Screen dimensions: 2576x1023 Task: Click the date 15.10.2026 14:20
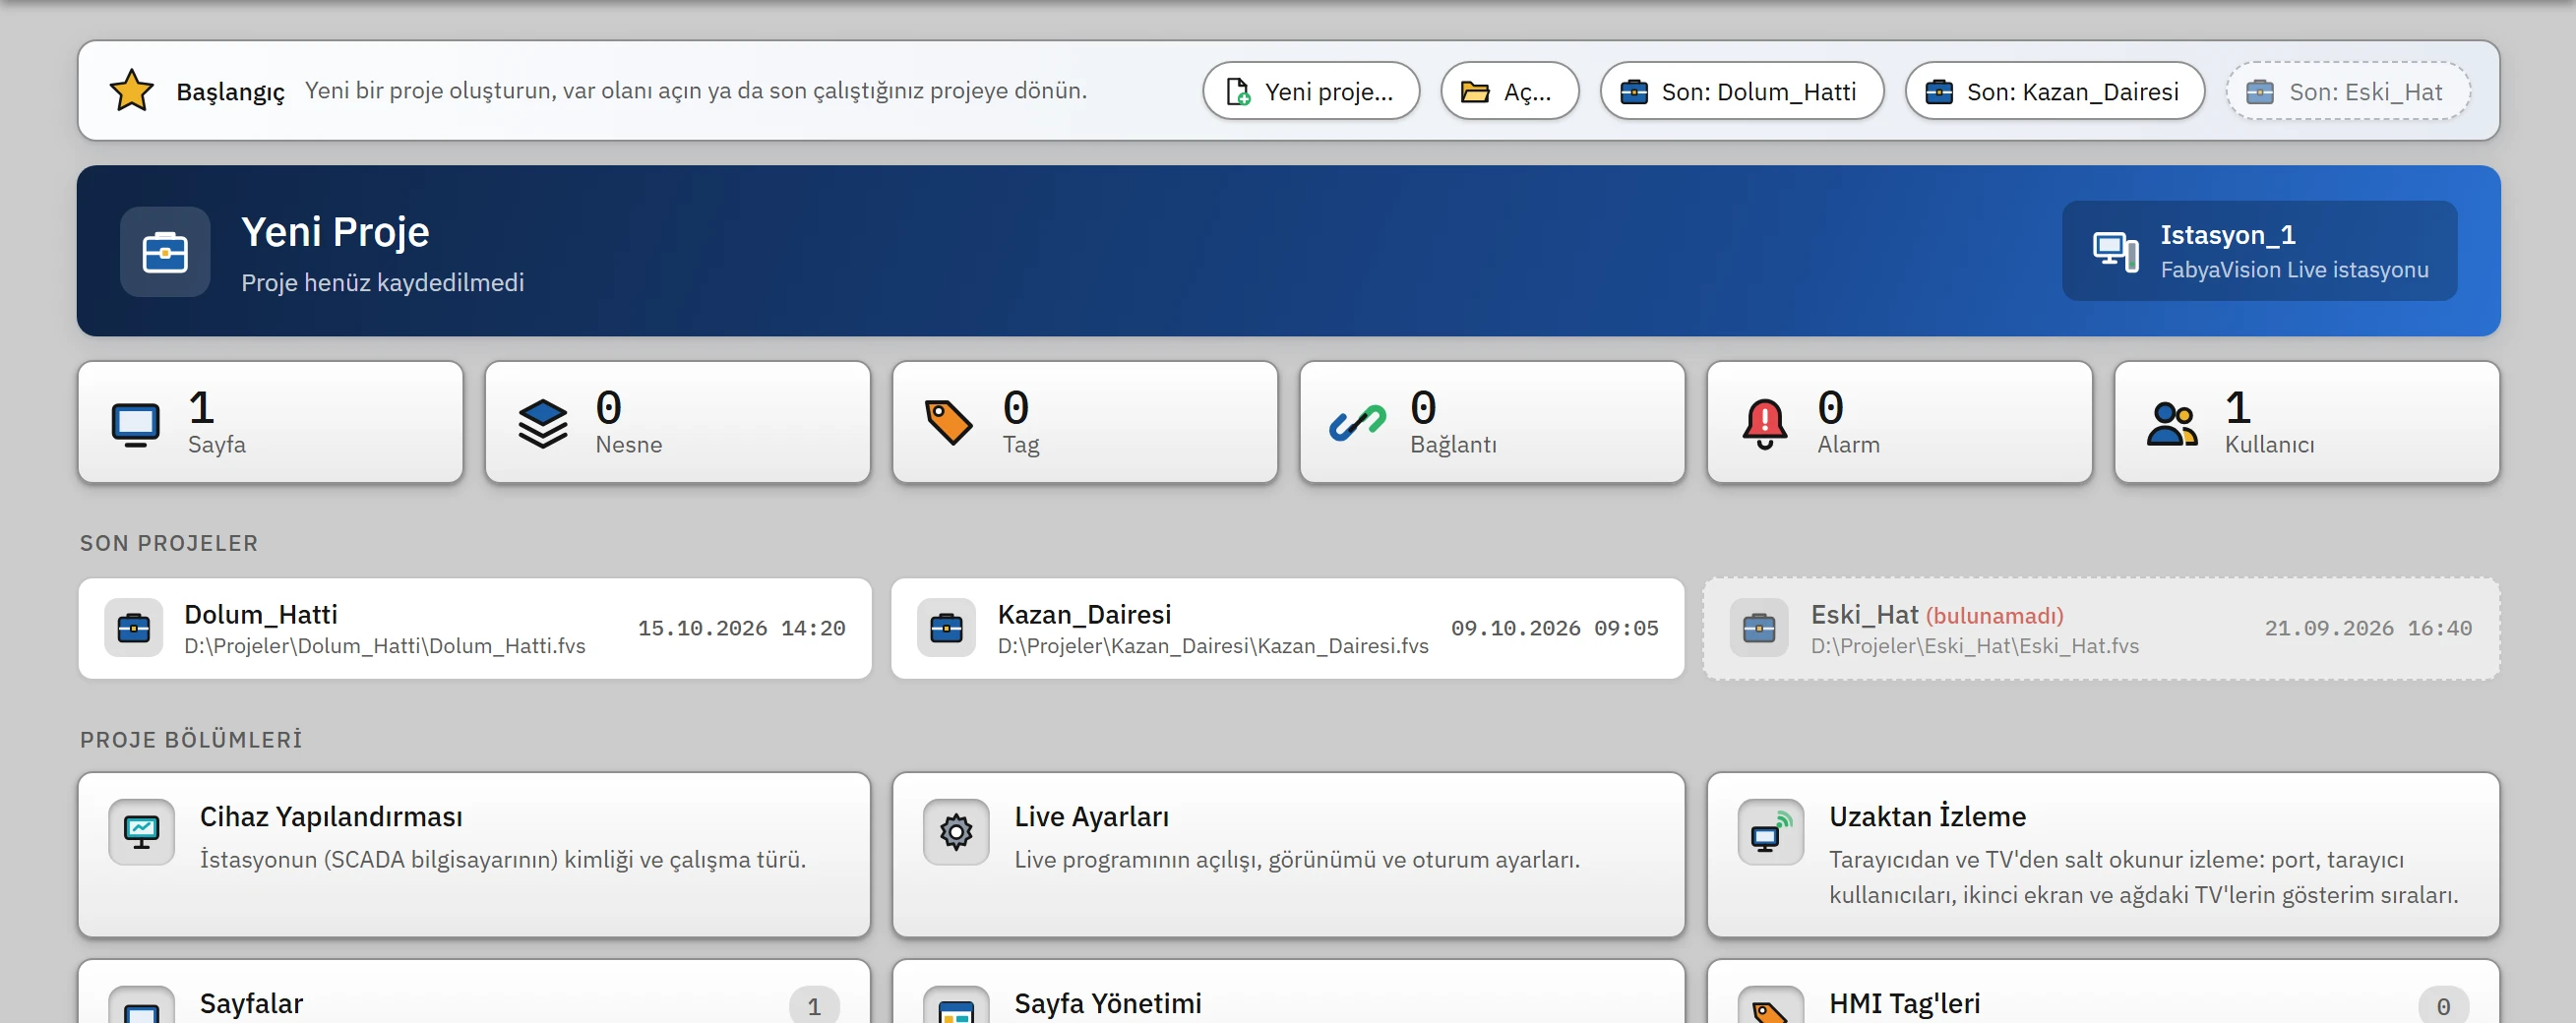click(741, 628)
